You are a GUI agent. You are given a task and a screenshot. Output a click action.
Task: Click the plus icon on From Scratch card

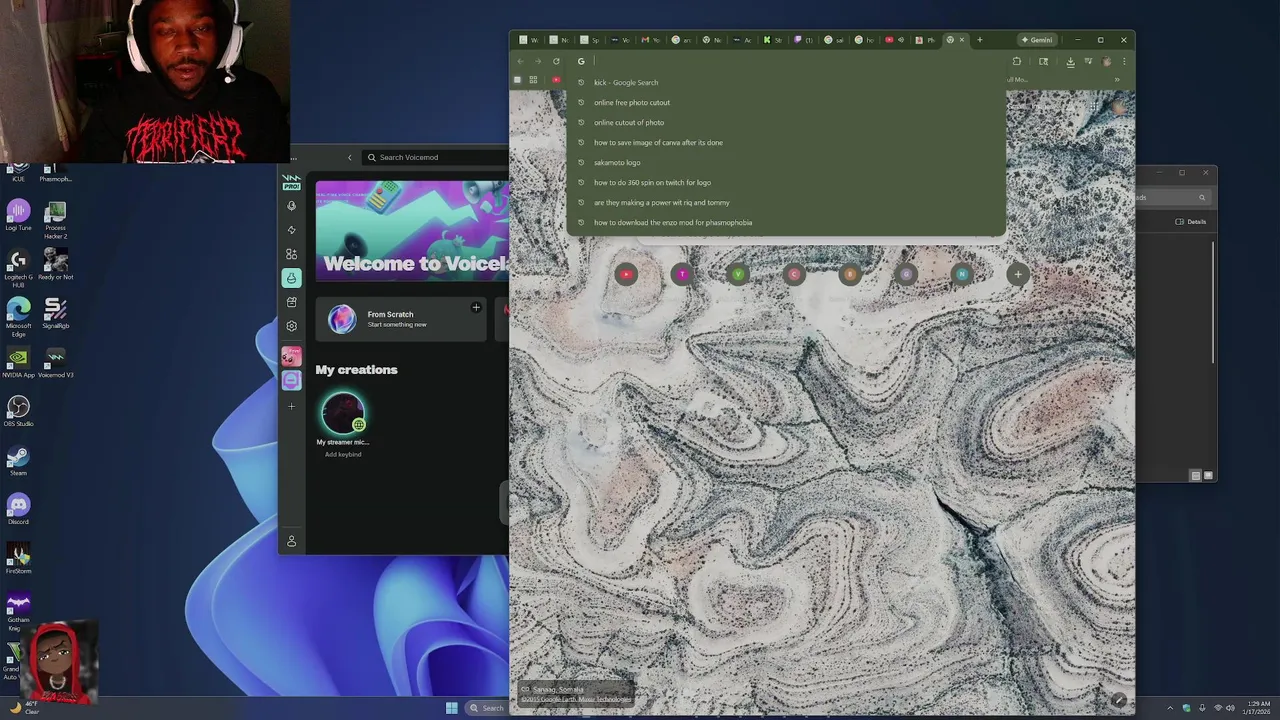tap(476, 307)
